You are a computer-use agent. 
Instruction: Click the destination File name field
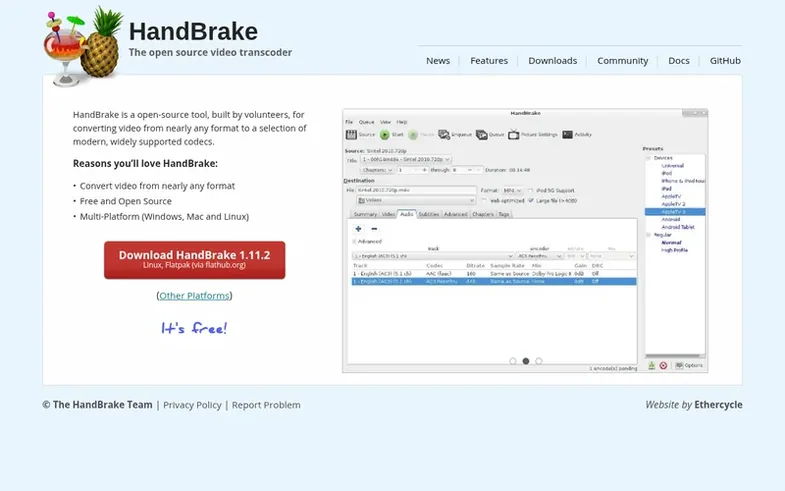tap(416, 190)
